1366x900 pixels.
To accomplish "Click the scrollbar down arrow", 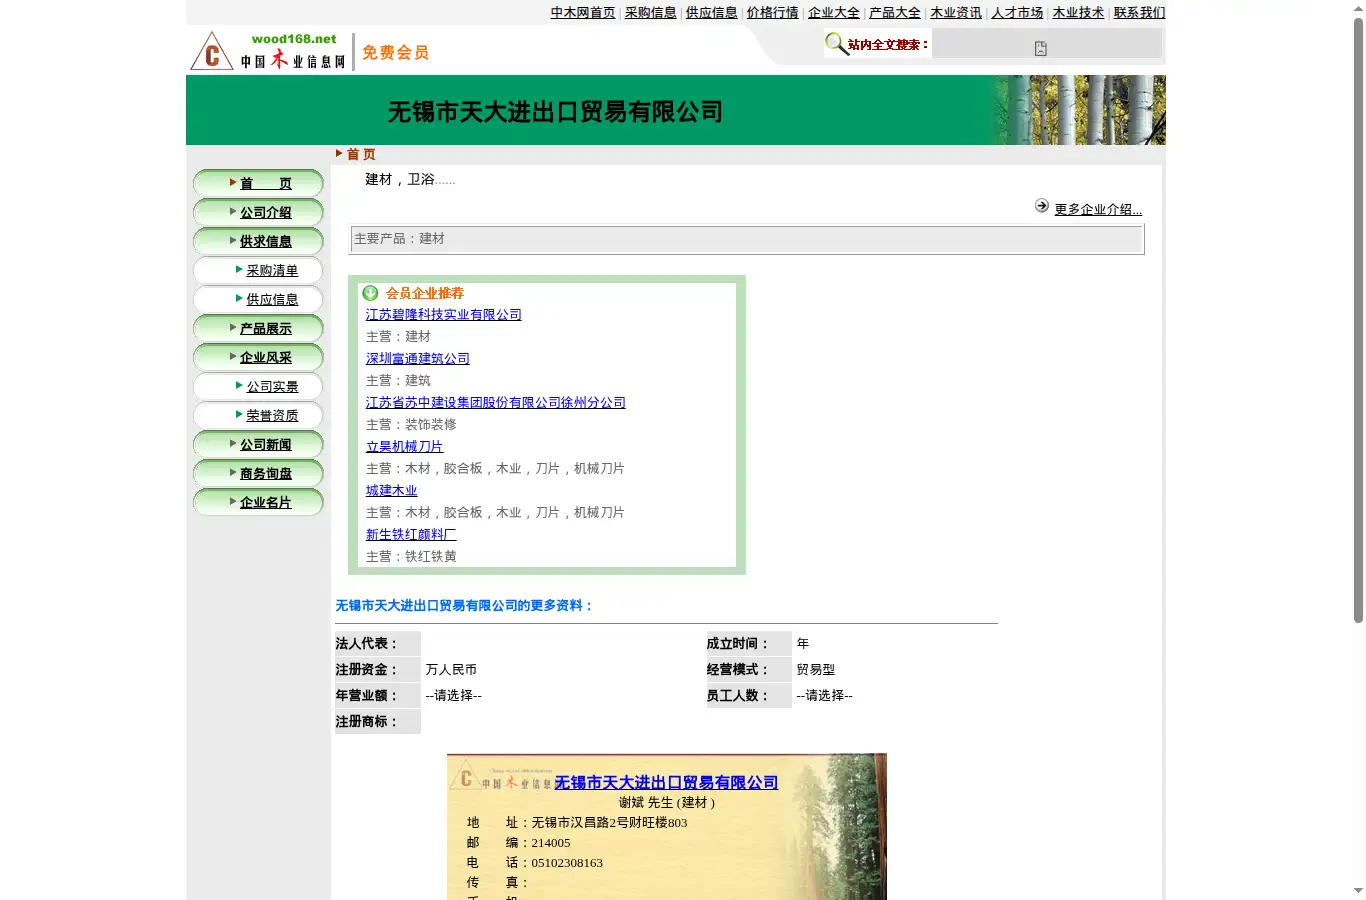I will (1358, 890).
